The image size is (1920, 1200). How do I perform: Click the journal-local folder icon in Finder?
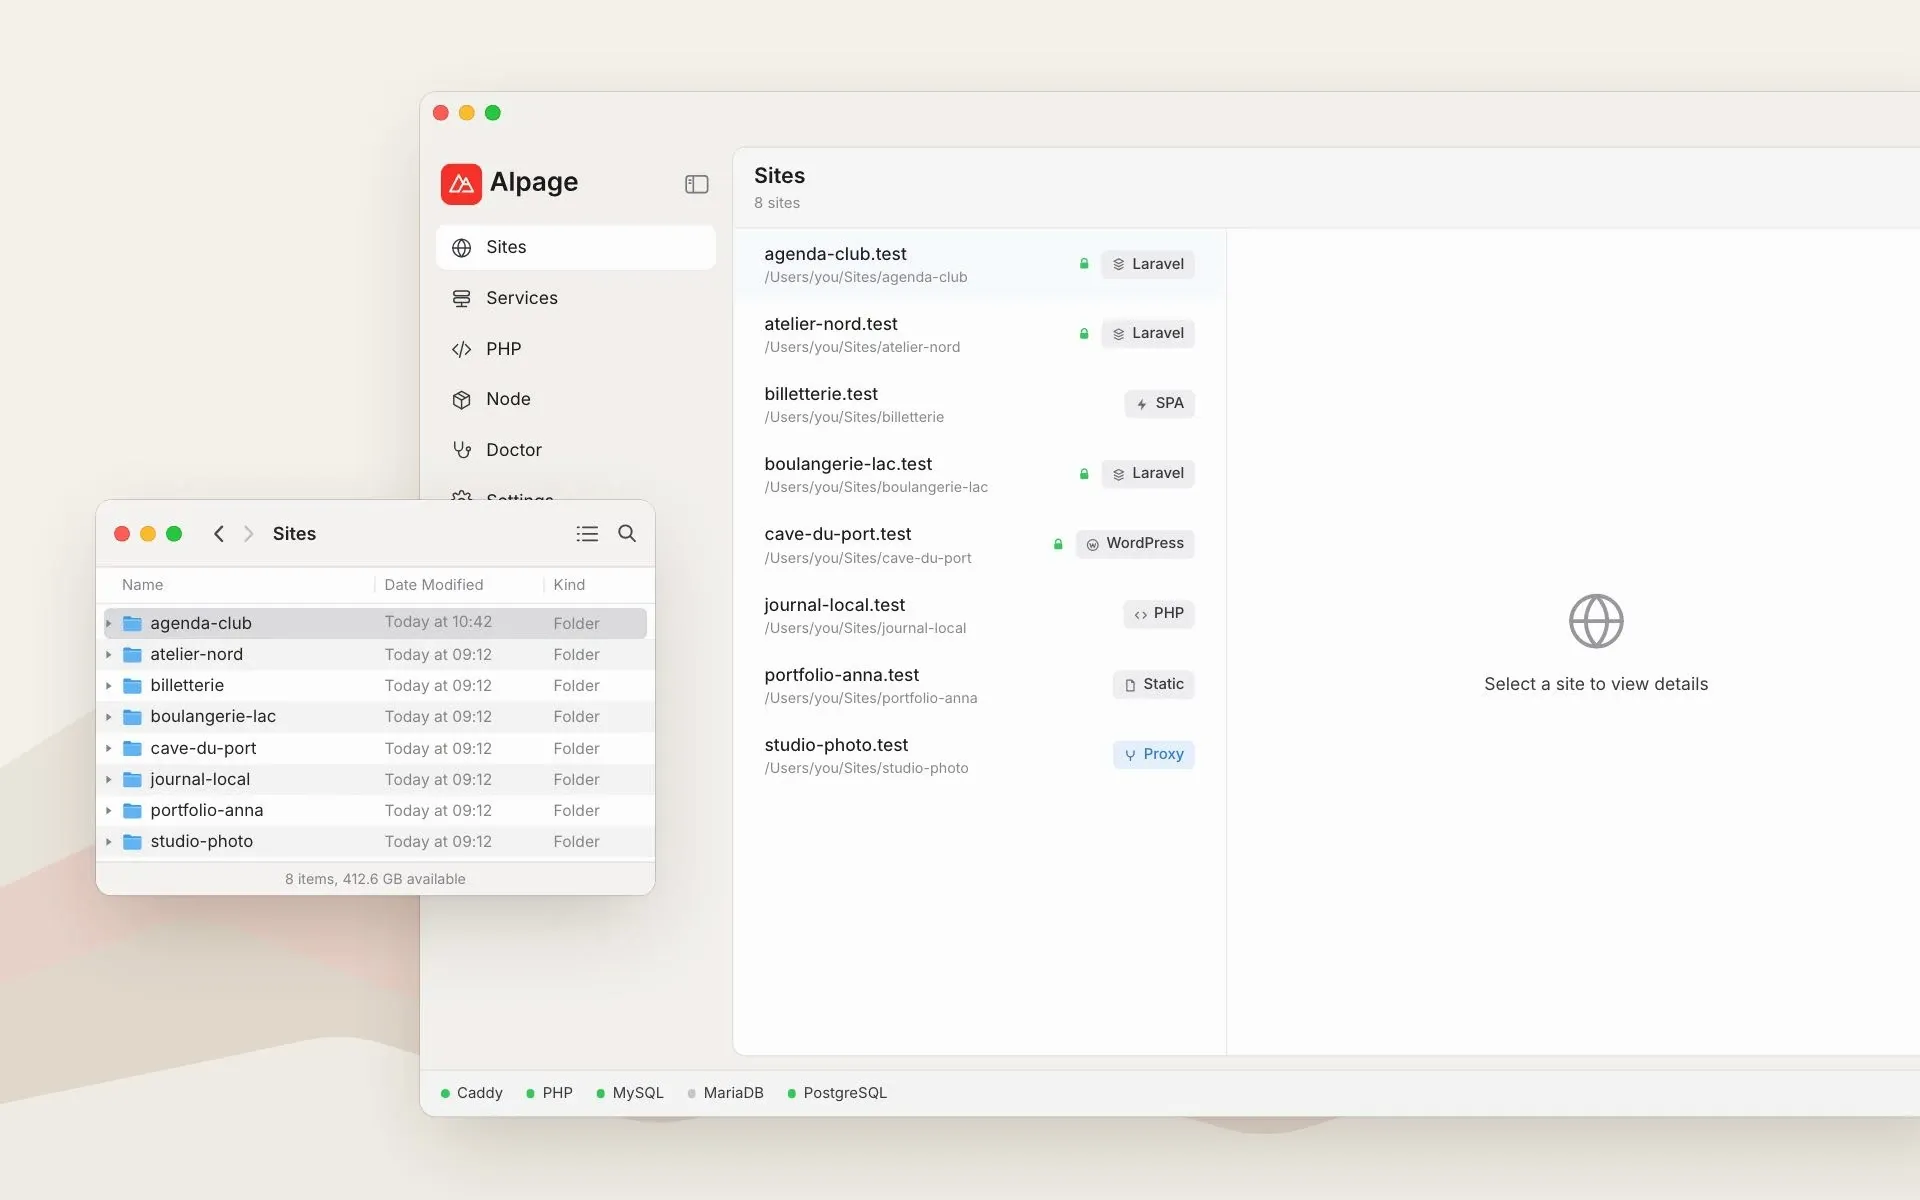point(132,779)
